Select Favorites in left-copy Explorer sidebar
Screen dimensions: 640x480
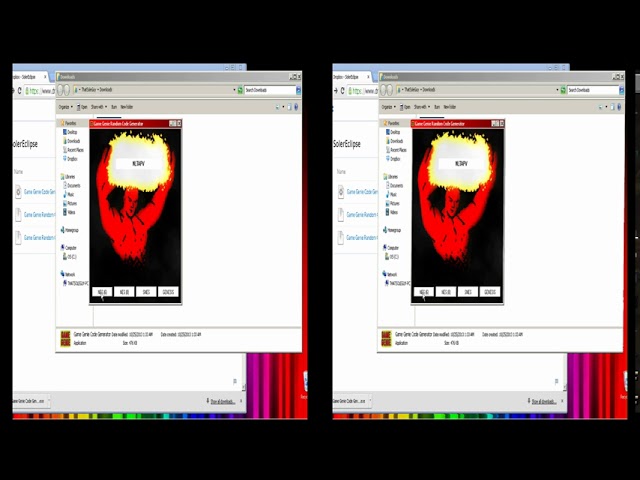tap(71, 123)
